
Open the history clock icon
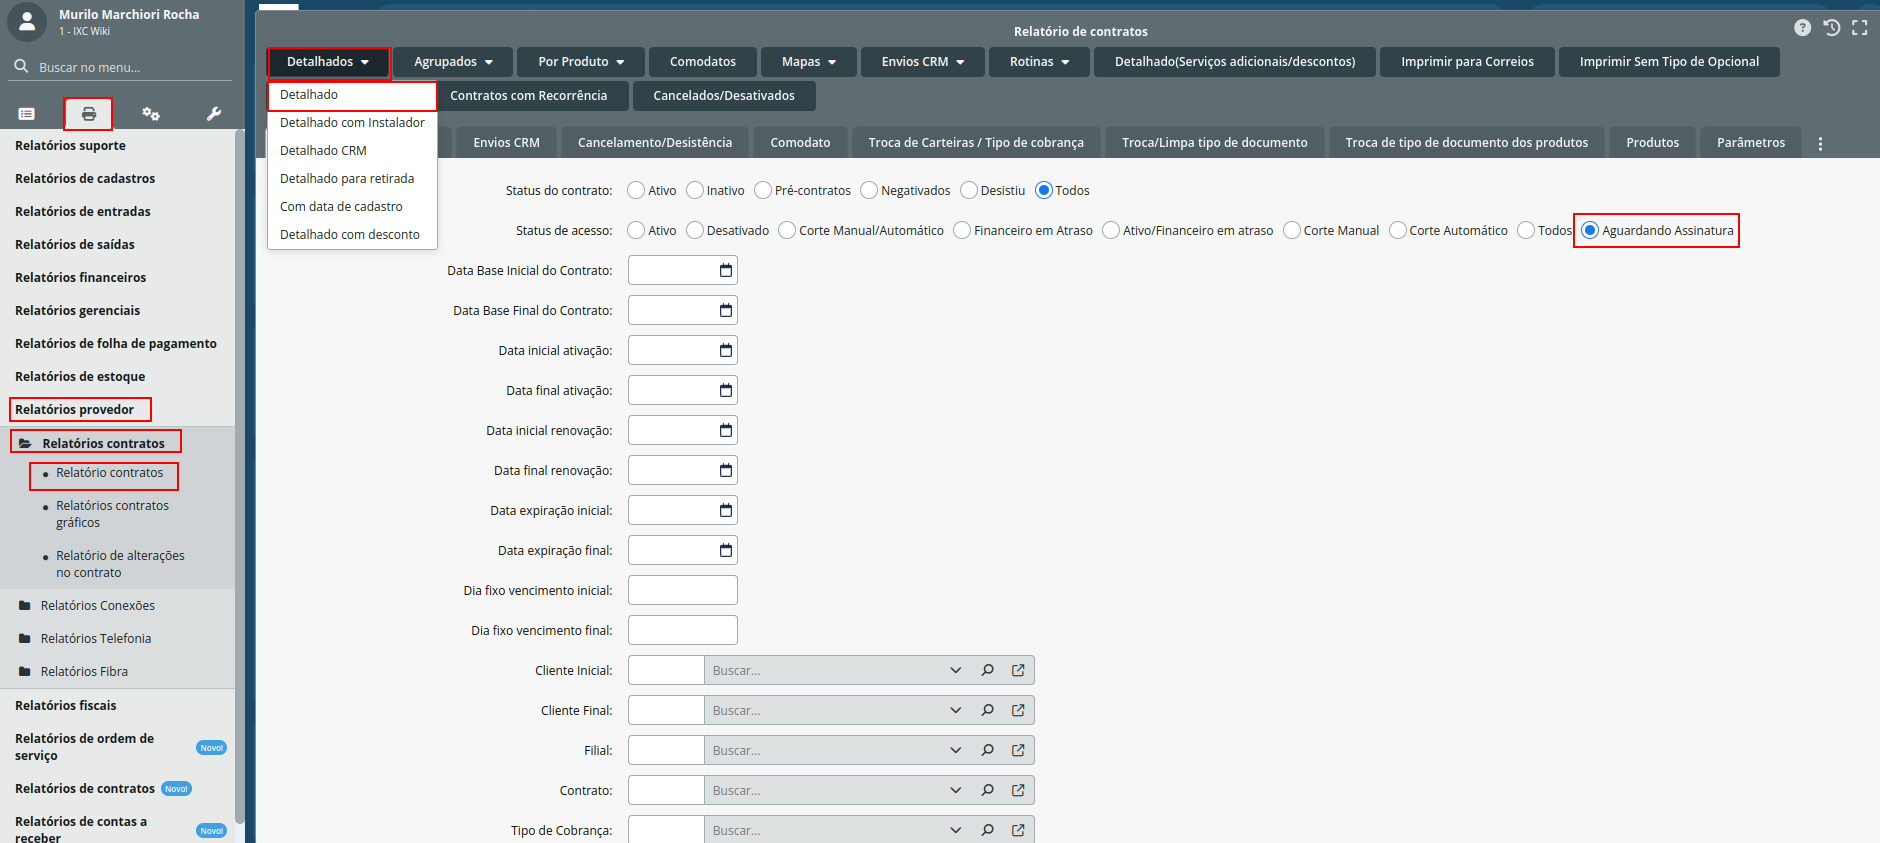click(x=1831, y=28)
